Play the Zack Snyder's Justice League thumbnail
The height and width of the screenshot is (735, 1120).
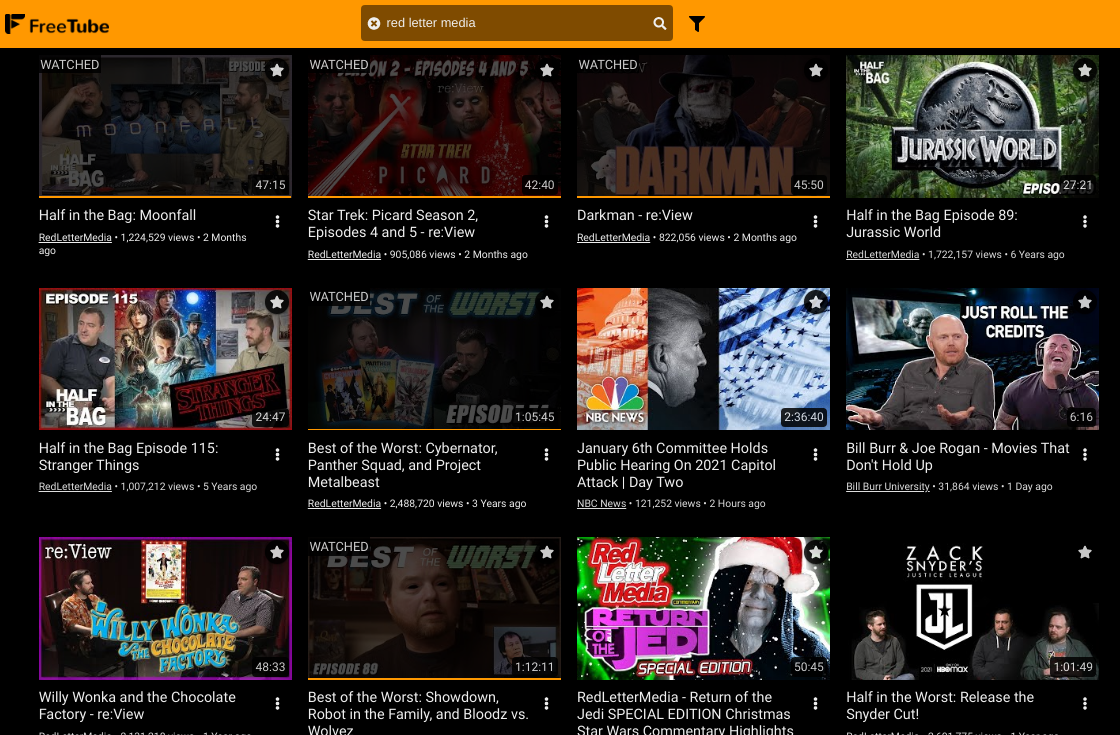click(972, 608)
